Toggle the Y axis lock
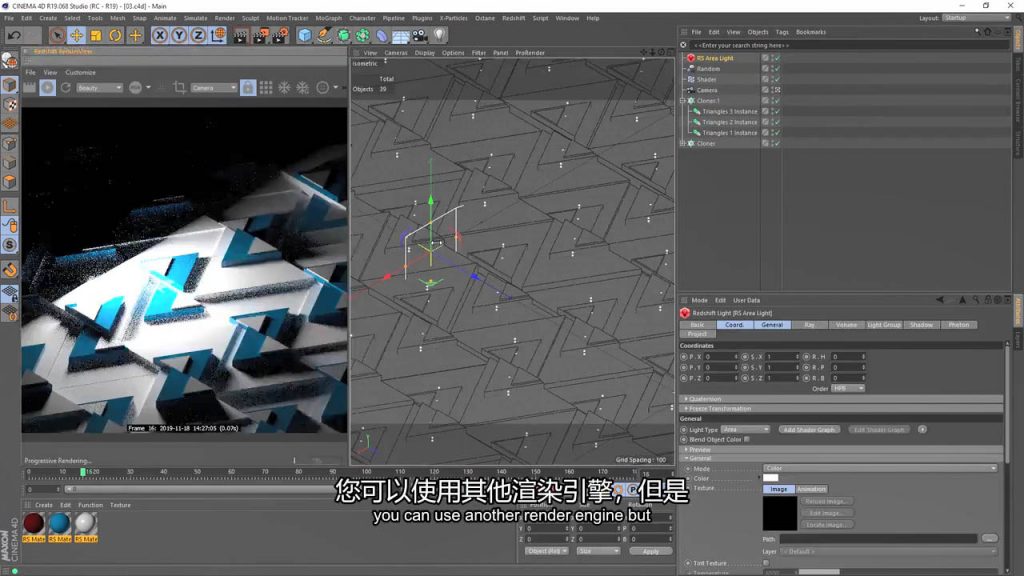Image resolution: width=1024 pixels, height=576 pixels. click(179, 35)
